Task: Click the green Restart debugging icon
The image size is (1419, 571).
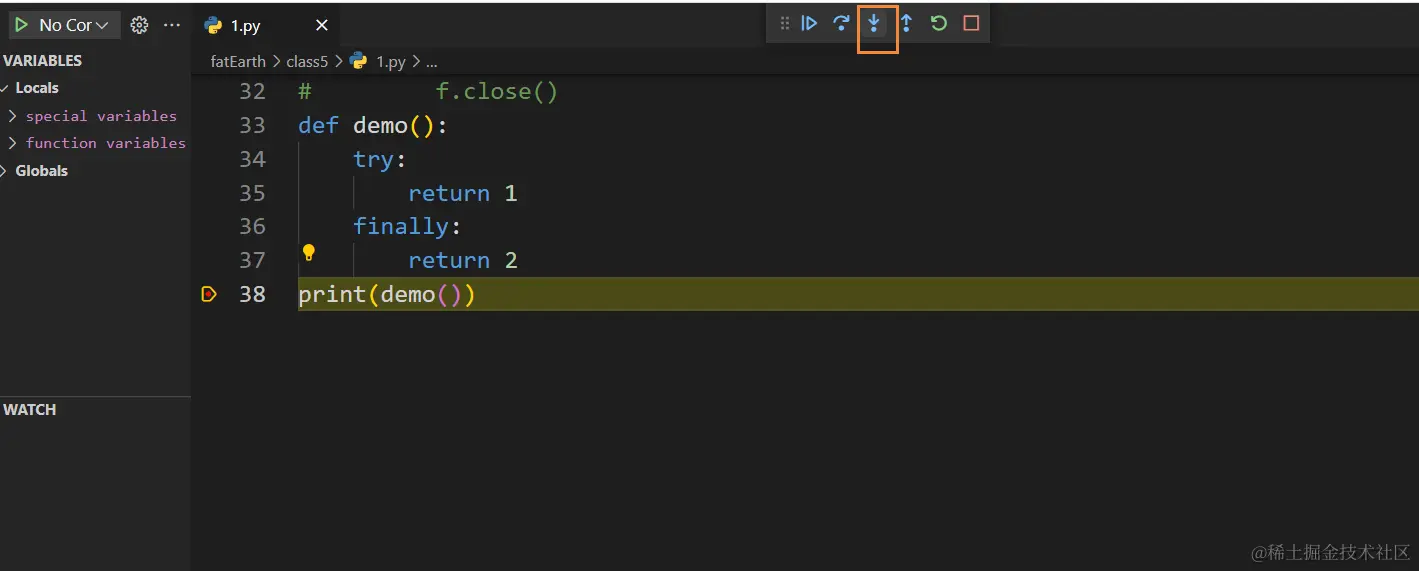Action: (x=939, y=23)
